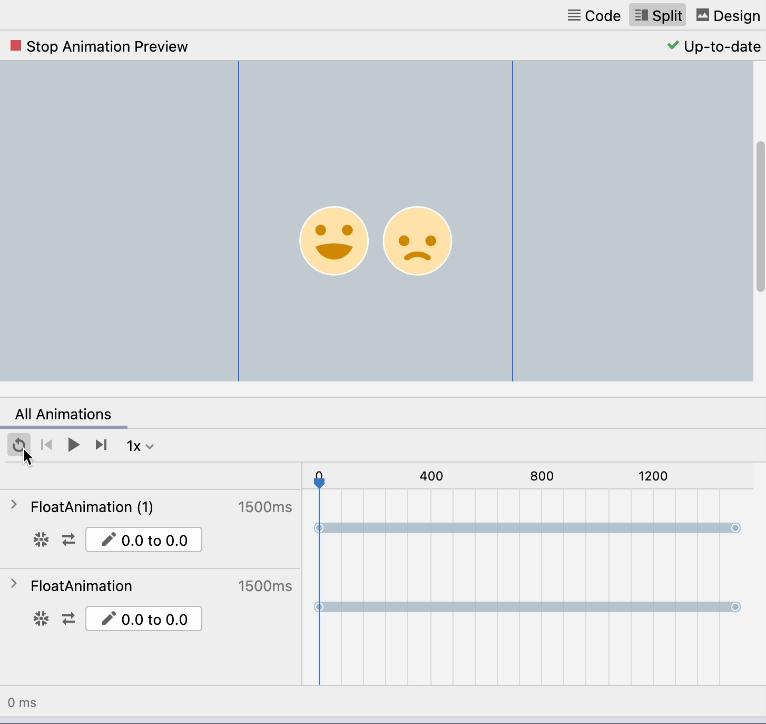Click freeze icon for FloatAnimation (1)
Image resolution: width=766 pixels, height=724 pixels.
pos(41,540)
